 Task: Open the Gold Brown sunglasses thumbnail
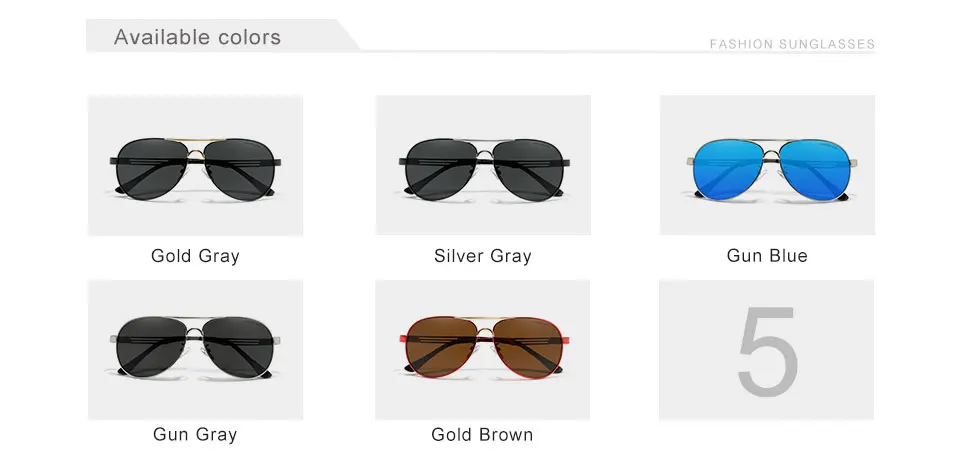482,350
